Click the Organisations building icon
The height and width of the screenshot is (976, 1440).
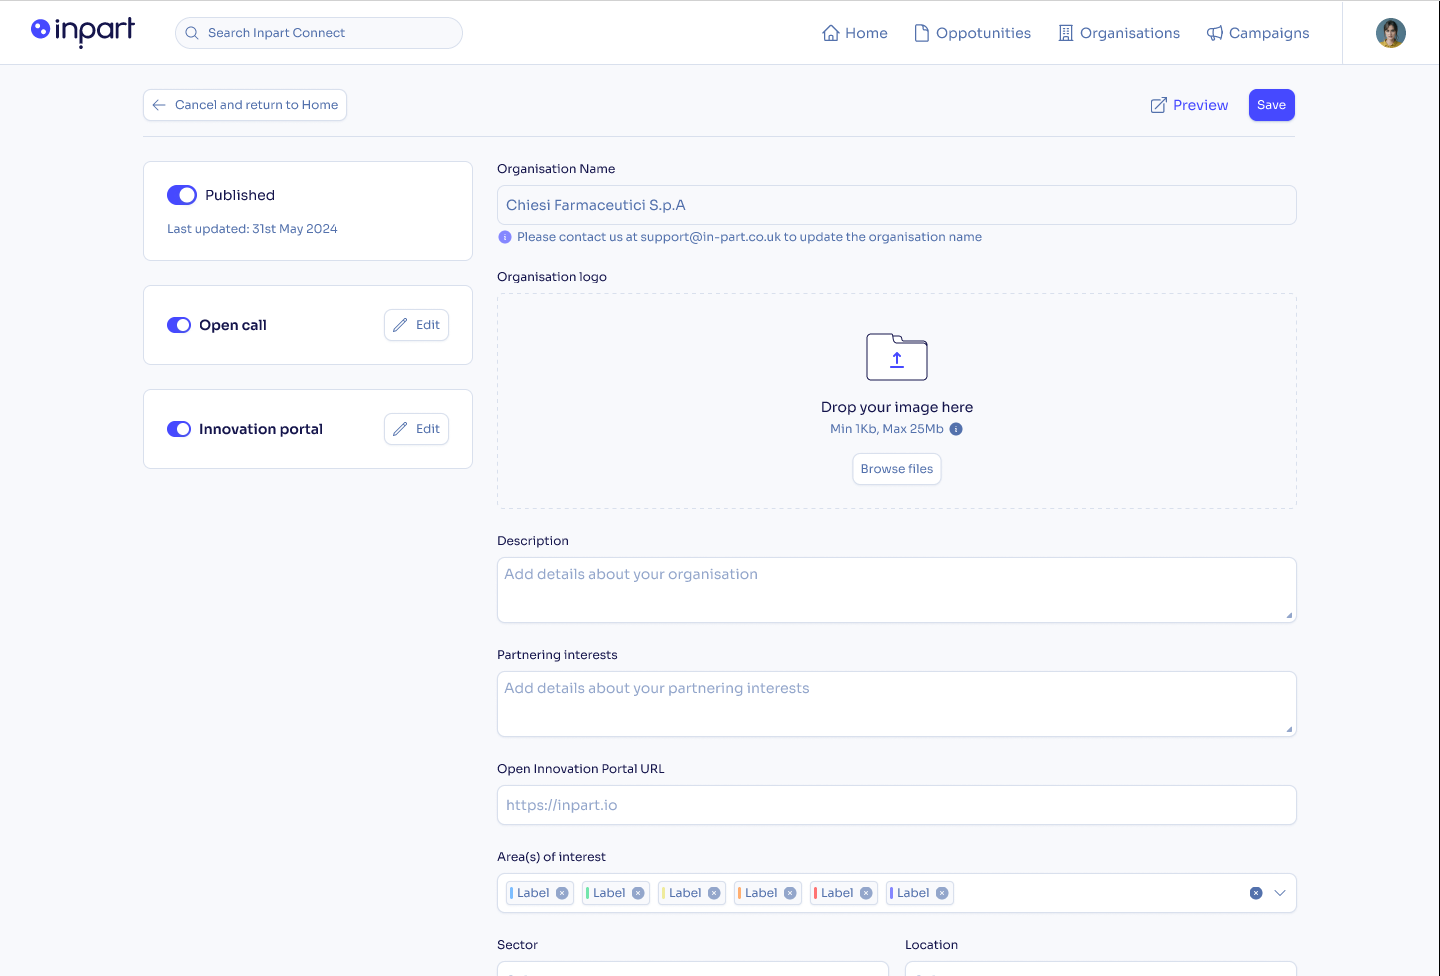pos(1066,33)
